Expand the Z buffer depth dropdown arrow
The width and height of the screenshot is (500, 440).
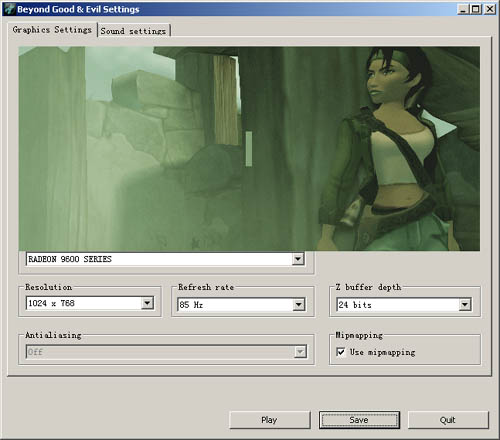click(465, 304)
